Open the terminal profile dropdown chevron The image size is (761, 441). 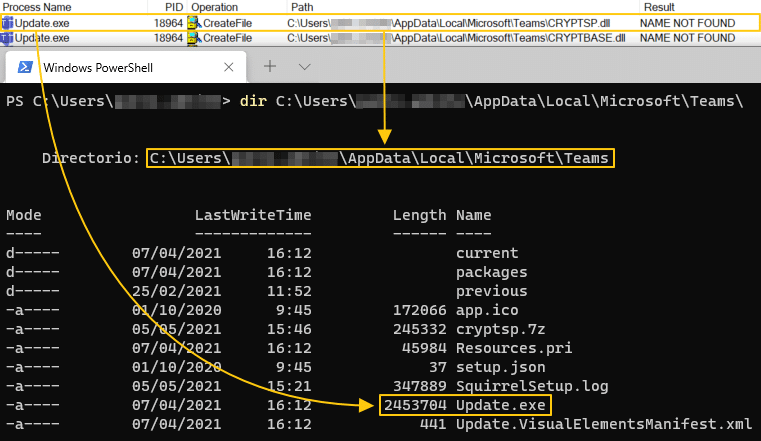pyautogui.click(x=304, y=67)
